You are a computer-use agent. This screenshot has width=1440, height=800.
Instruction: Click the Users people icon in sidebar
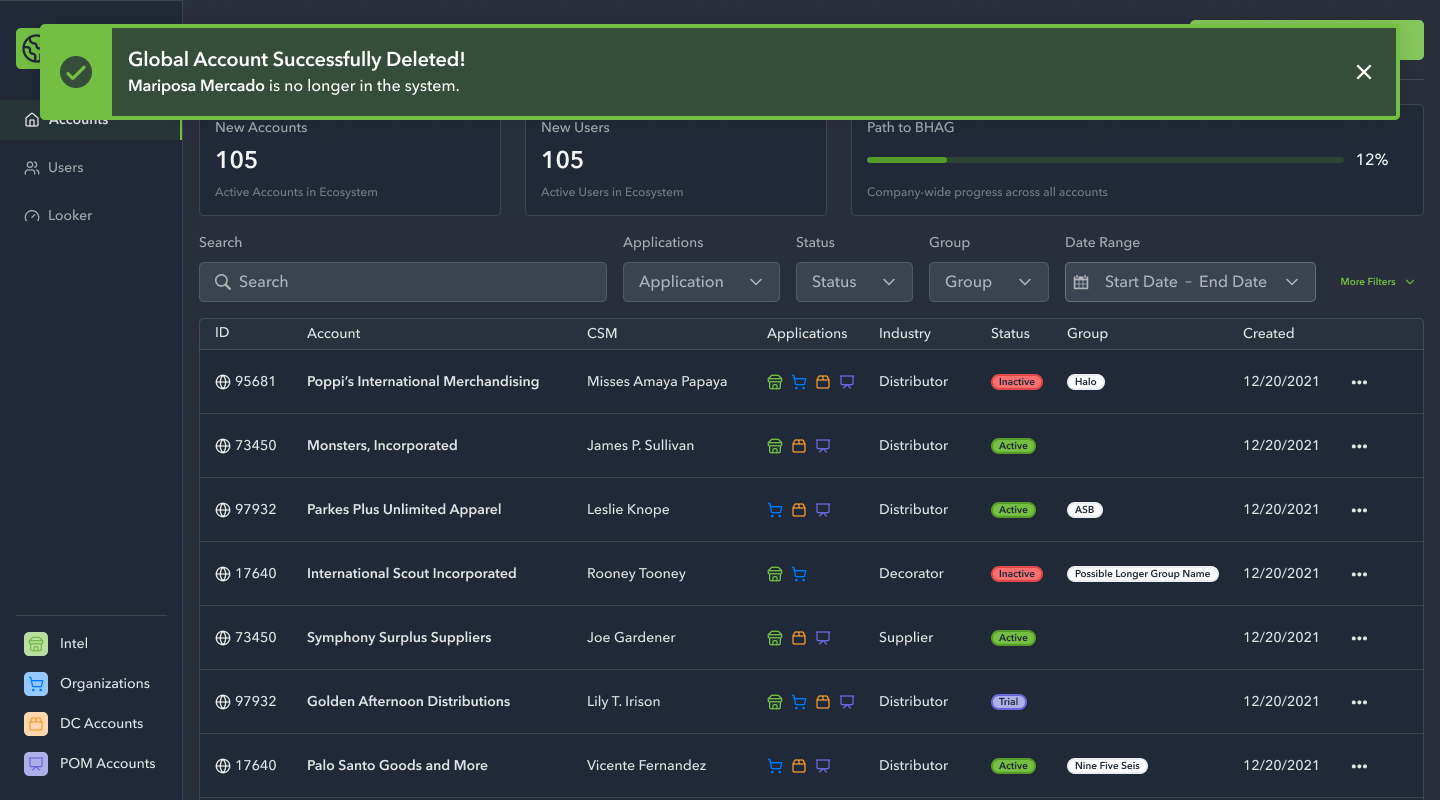tap(32, 168)
